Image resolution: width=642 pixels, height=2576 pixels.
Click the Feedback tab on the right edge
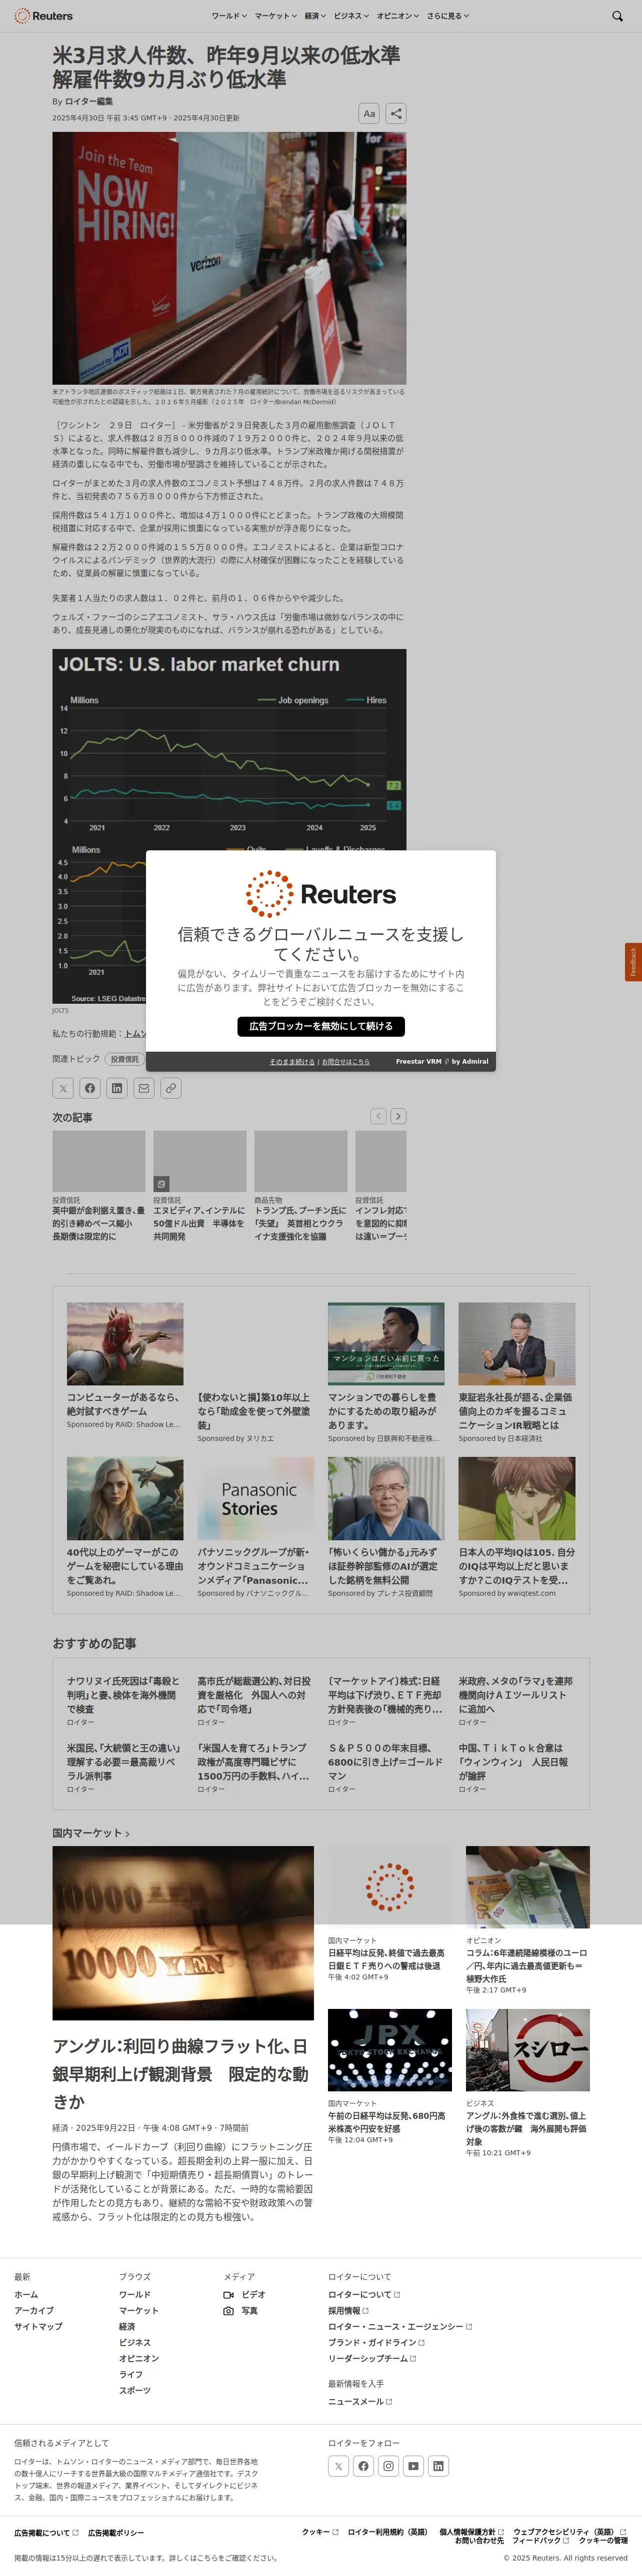point(633,962)
